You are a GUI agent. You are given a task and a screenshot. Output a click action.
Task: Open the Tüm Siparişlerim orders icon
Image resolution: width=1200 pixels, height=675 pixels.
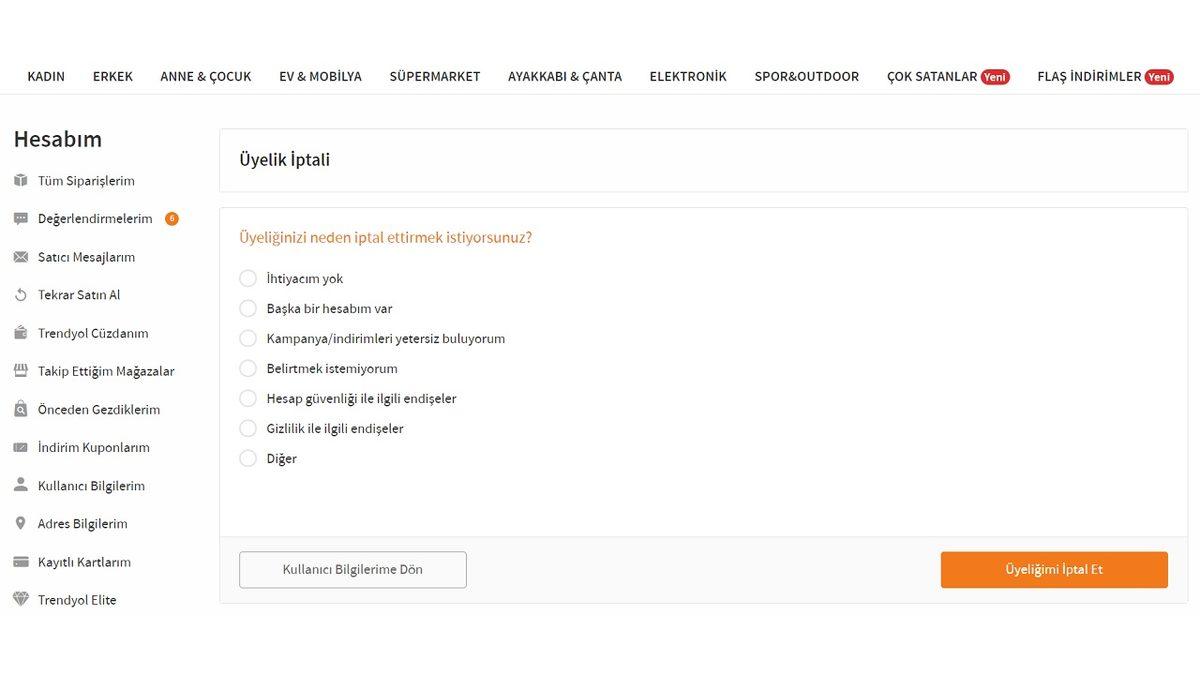20,180
